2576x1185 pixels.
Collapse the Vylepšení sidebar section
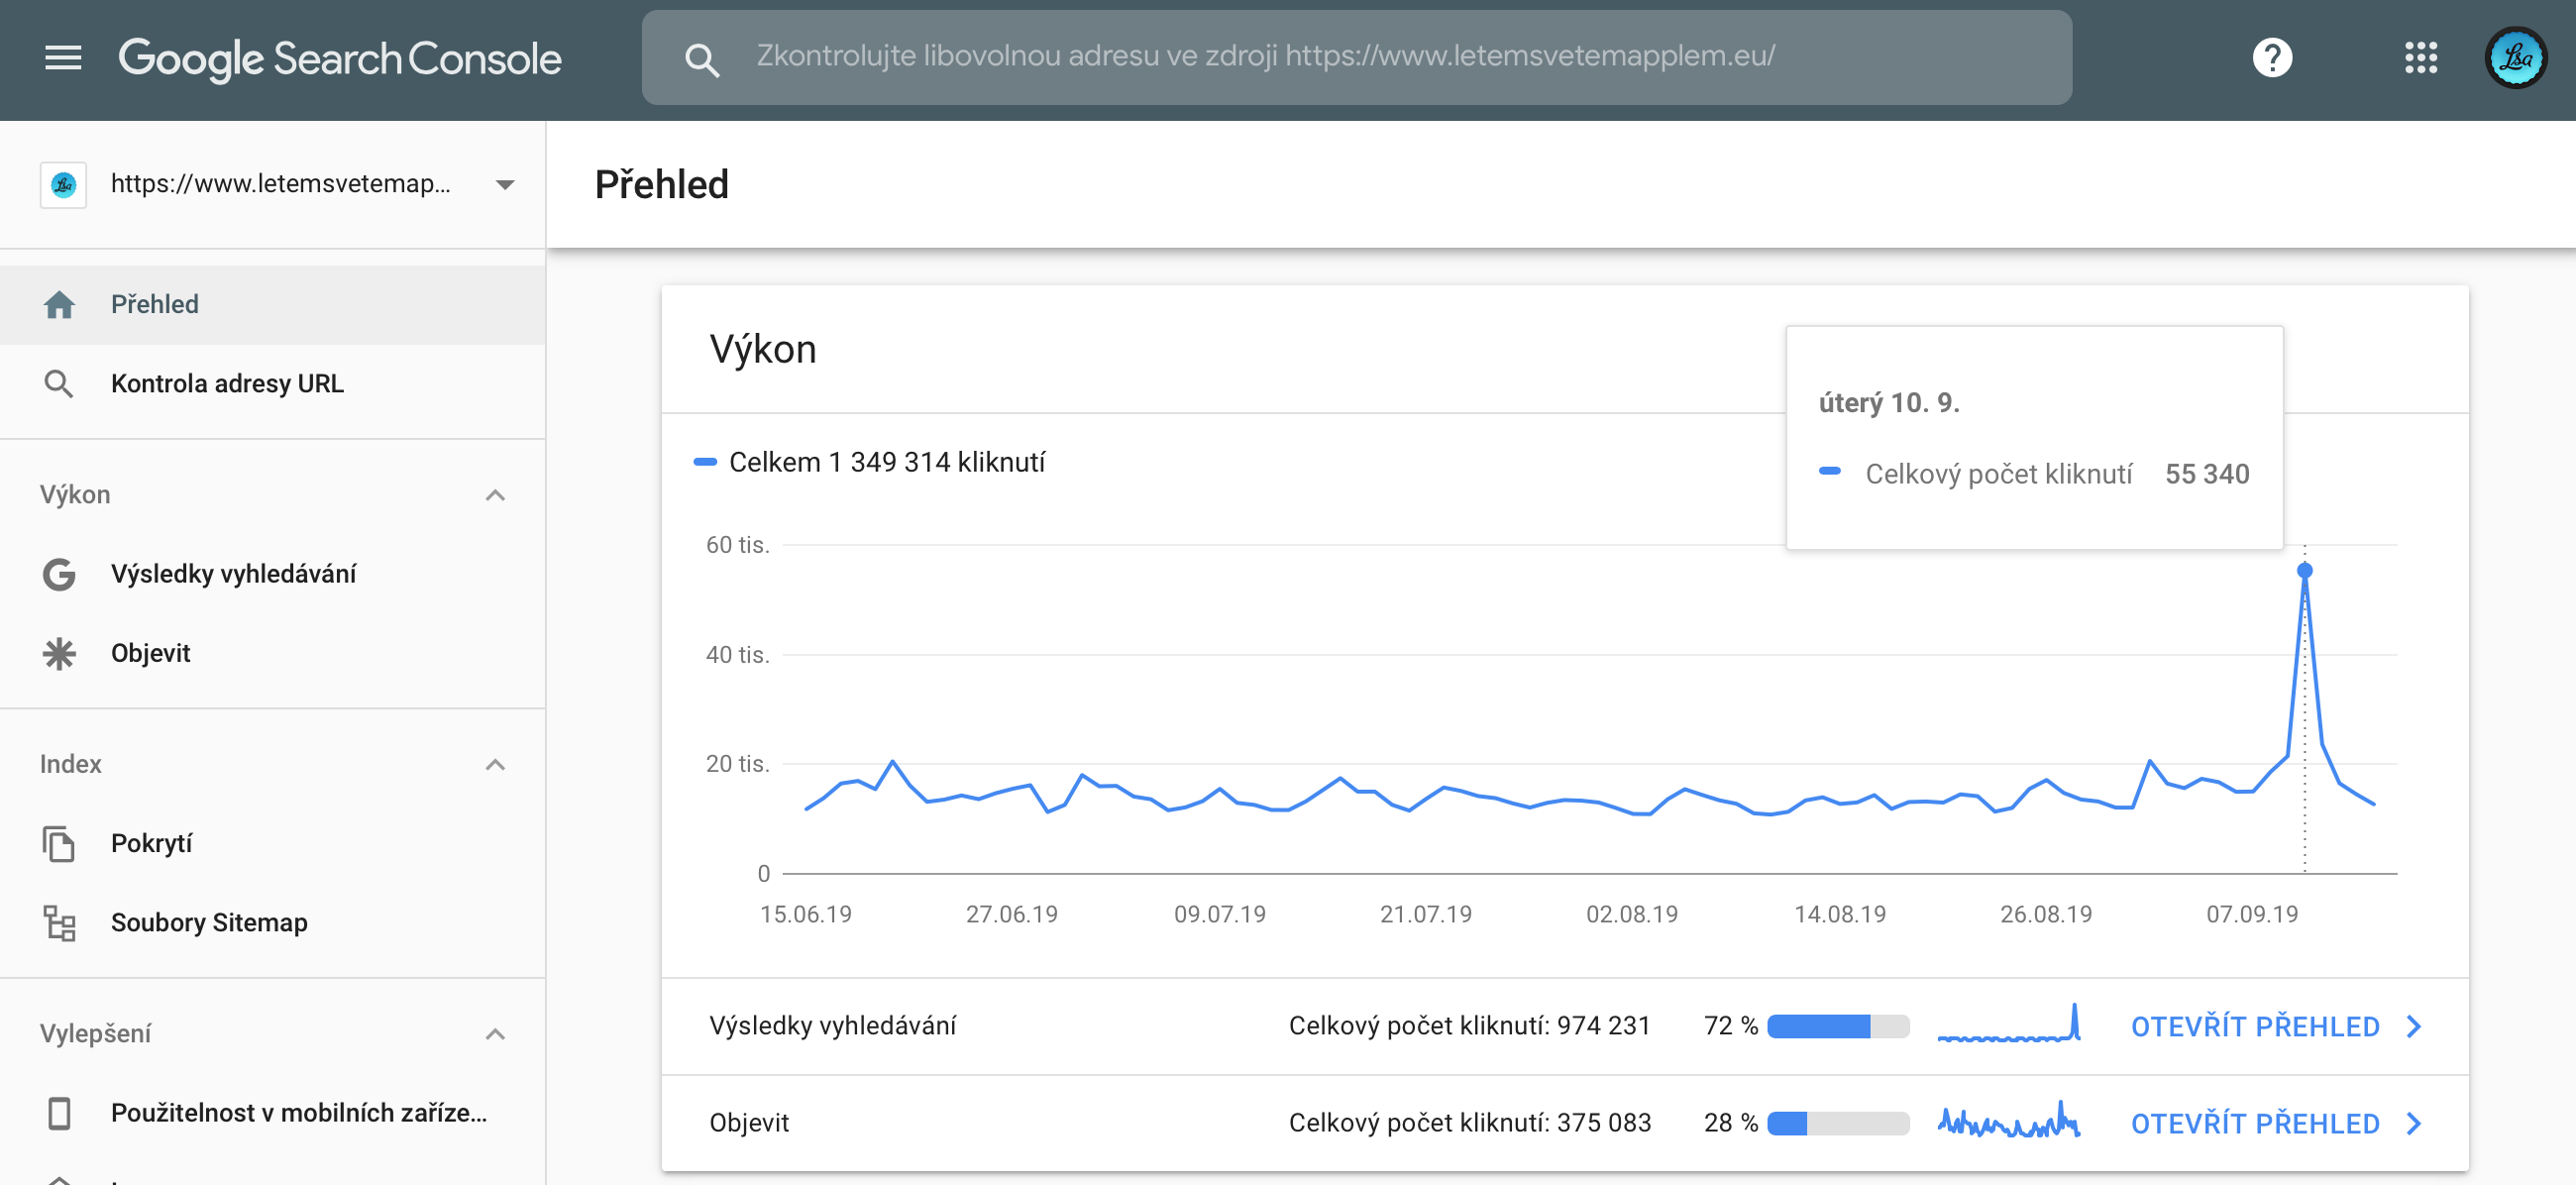(x=495, y=1033)
